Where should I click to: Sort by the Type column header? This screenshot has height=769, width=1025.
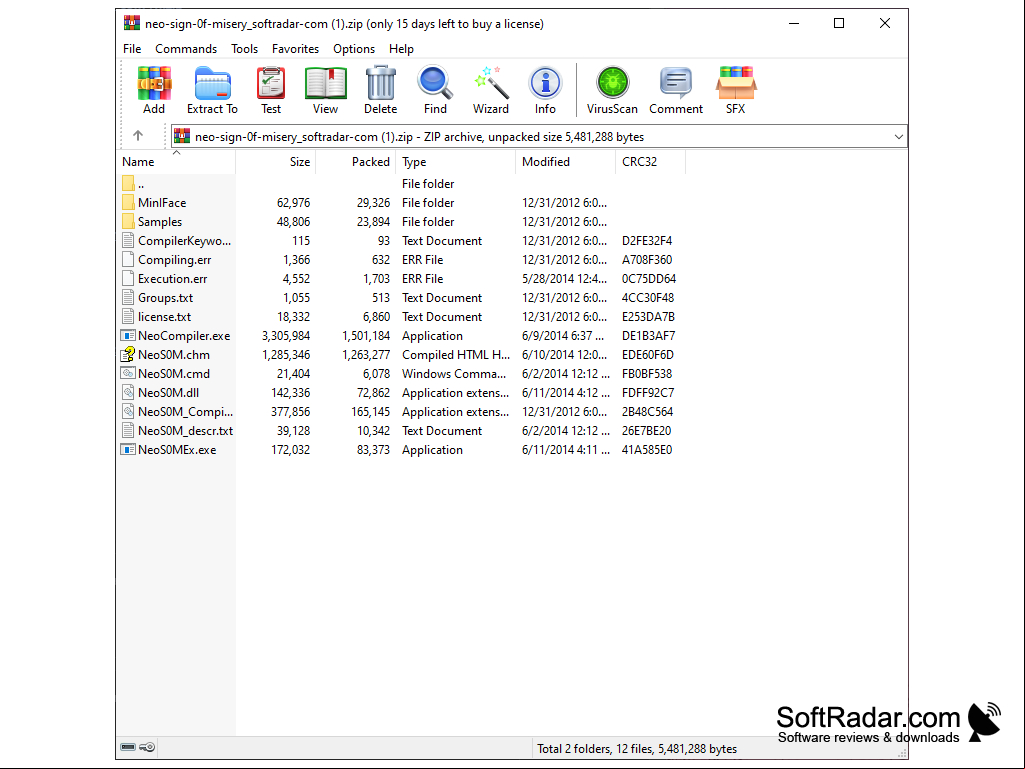coord(456,162)
